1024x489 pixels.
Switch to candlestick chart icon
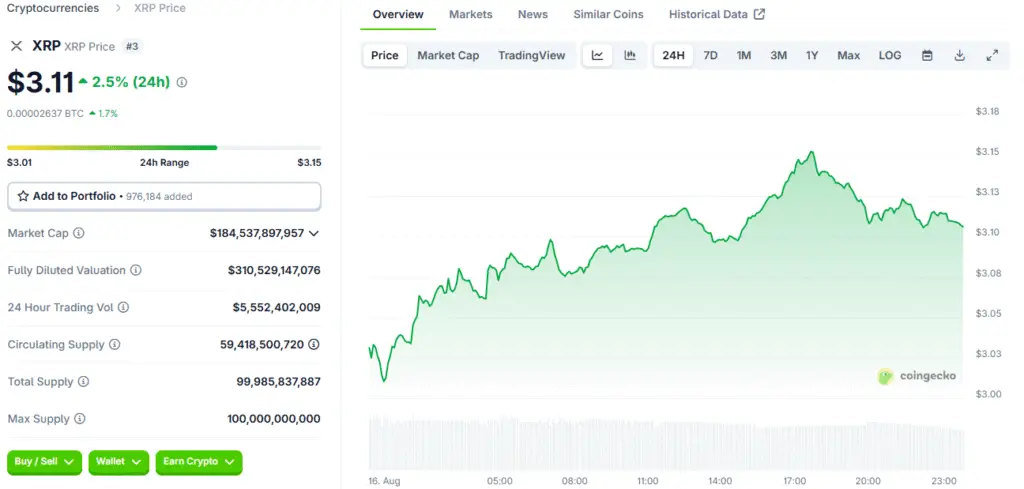[630, 55]
